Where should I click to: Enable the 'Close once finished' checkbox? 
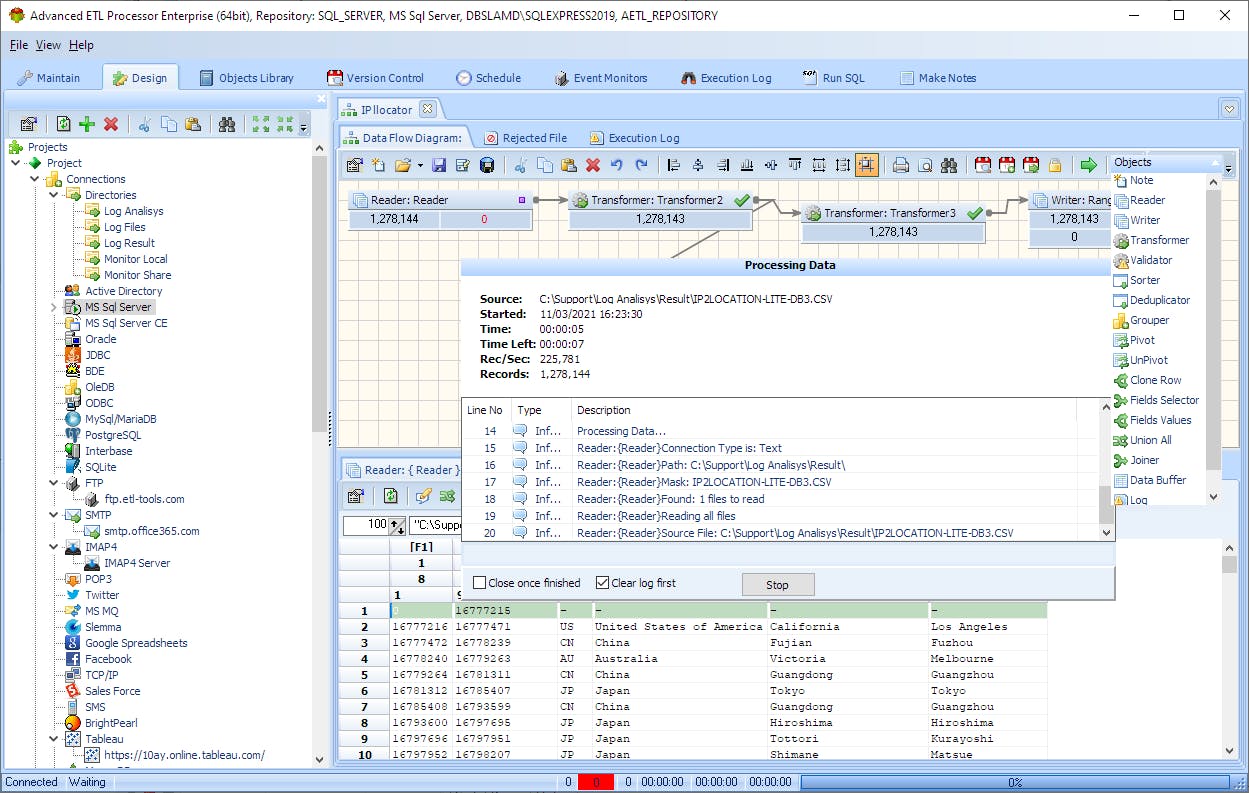[480, 583]
